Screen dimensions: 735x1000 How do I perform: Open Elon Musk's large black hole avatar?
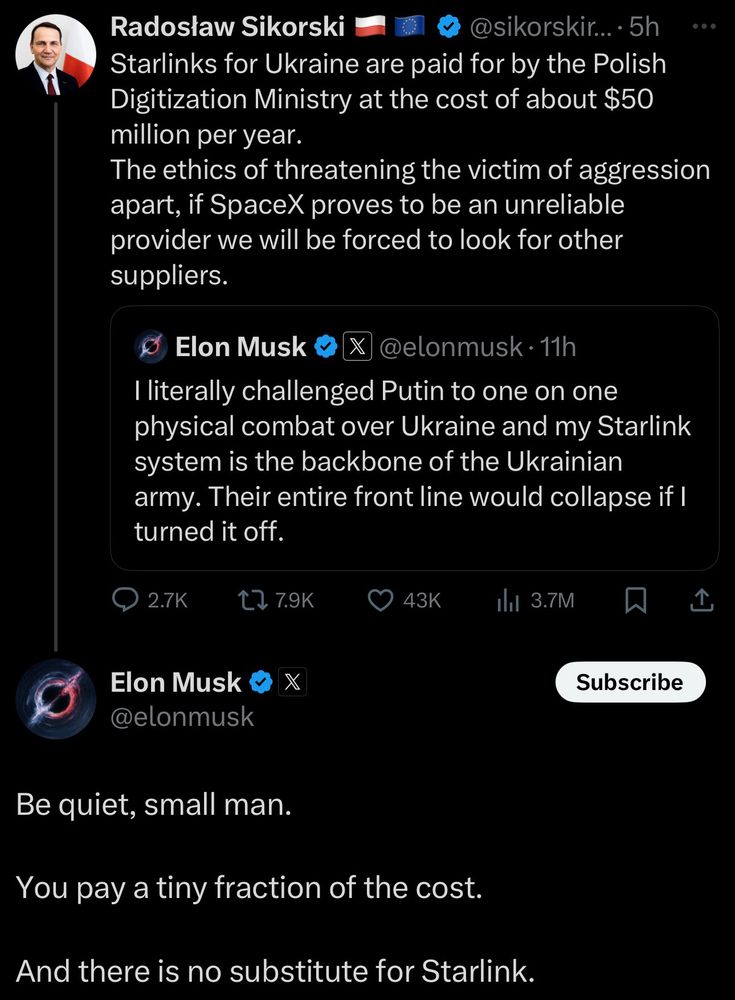[56, 699]
